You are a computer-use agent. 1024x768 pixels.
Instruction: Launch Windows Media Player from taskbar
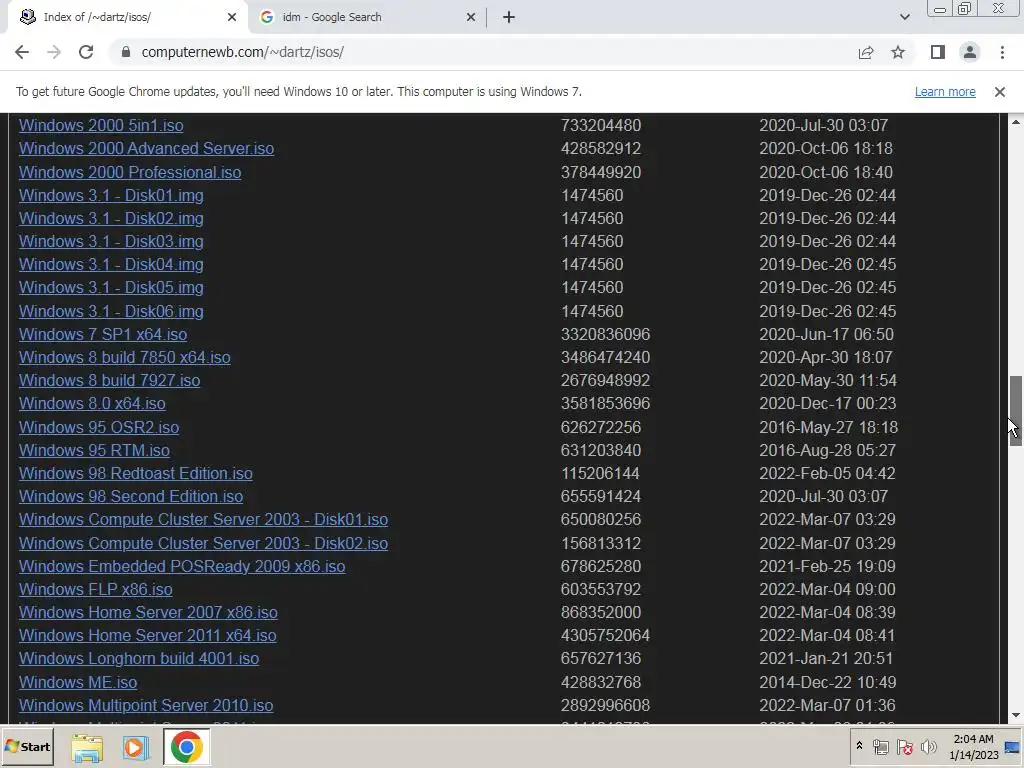tap(136, 747)
